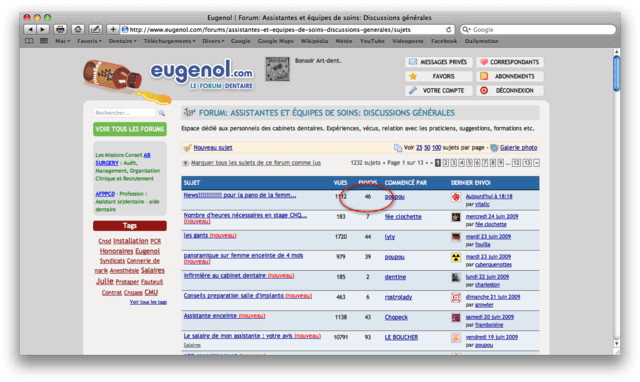Screen dimensions: 640x382
Task: Open YouTube from the bookmarks bar
Action: [372, 41]
